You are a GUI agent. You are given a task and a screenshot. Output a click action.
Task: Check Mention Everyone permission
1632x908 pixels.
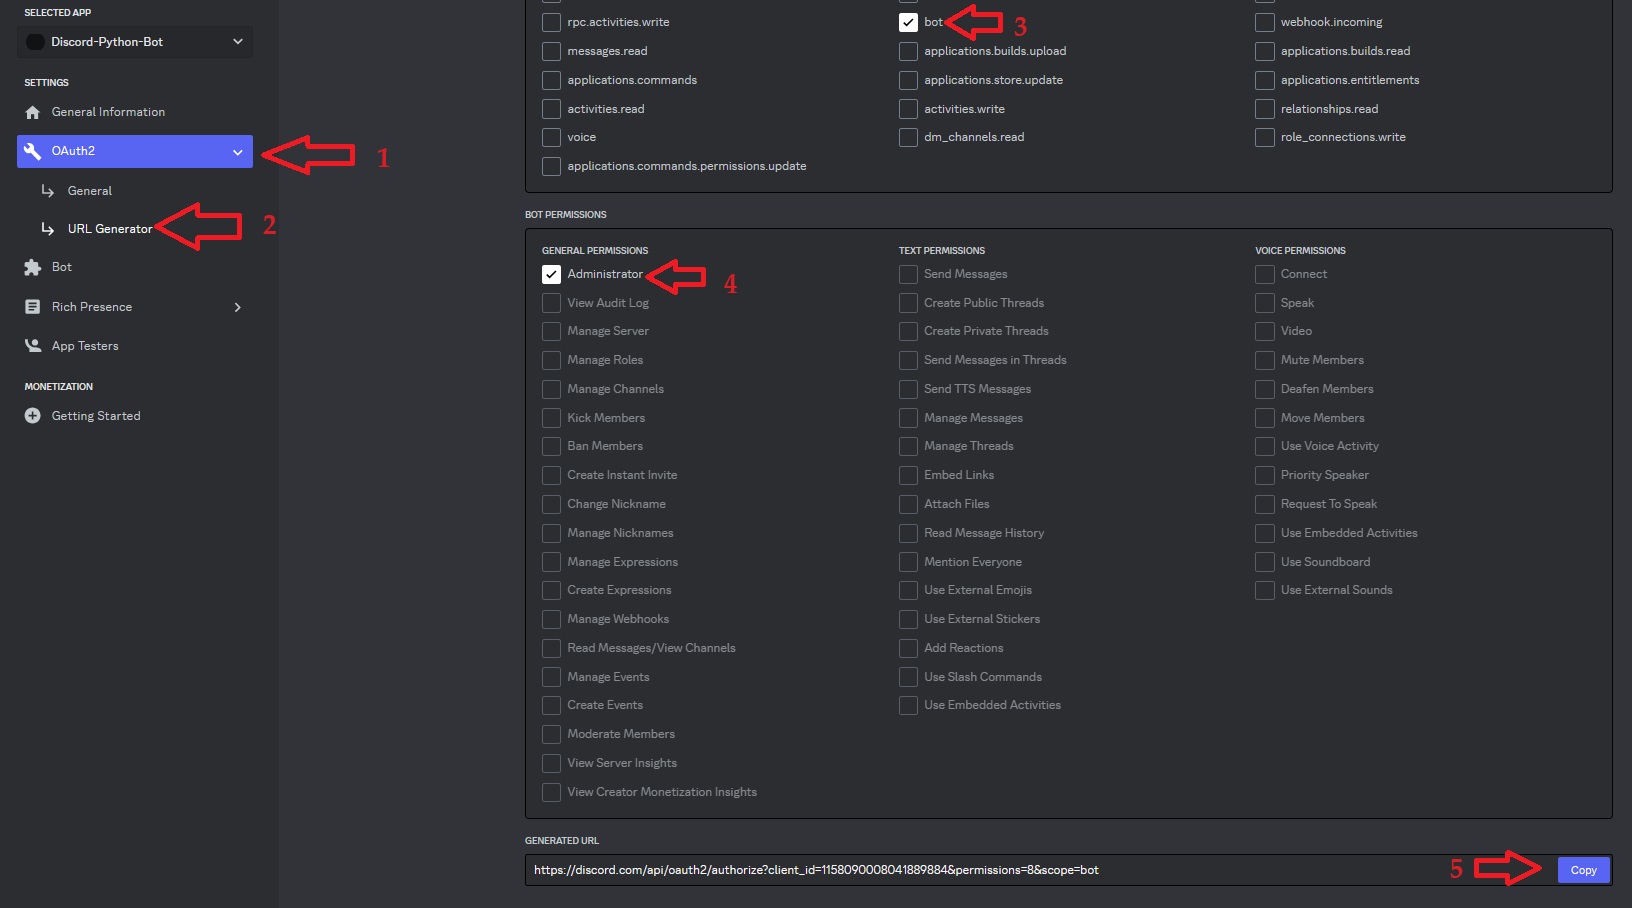908,562
